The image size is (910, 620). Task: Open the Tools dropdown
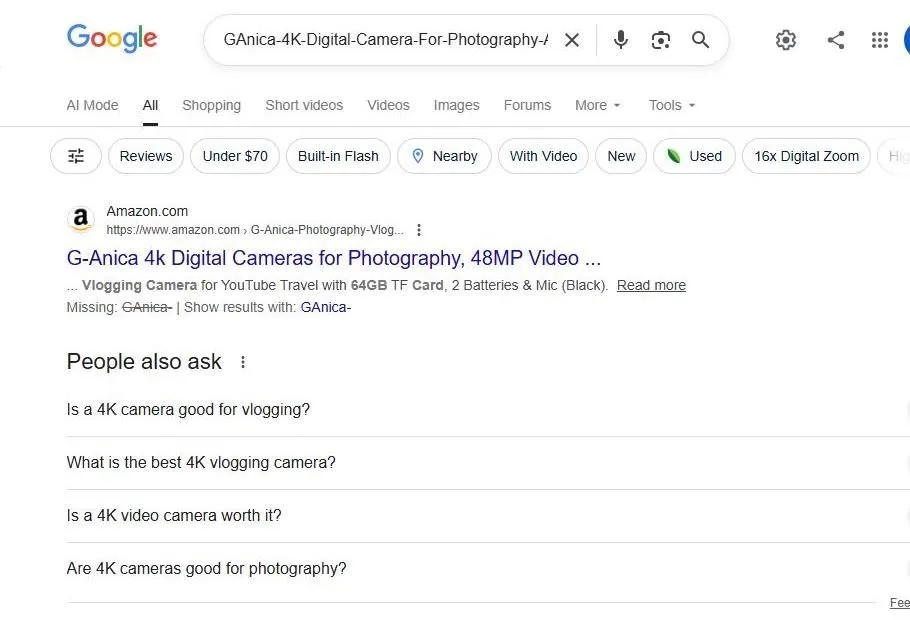pyautogui.click(x=670, y=105)
